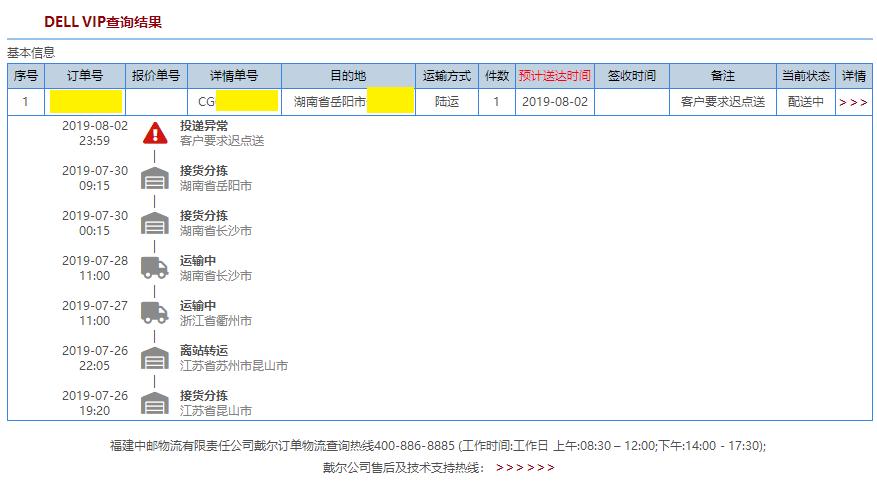Click the red delivery exception warning icon
This screenshot has height=494, width=877.
coord(155,133)
